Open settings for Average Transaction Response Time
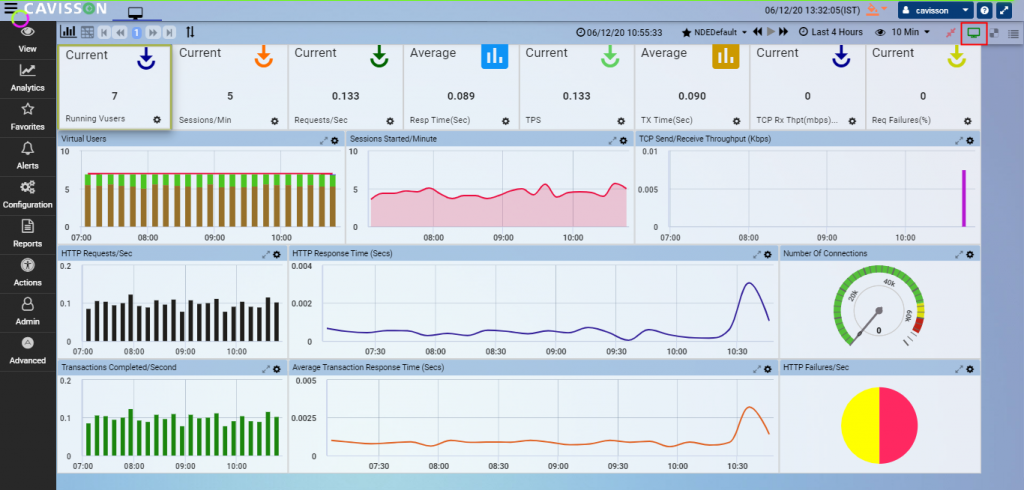This screenshot has height=490, width=1024. pos(767,369)
